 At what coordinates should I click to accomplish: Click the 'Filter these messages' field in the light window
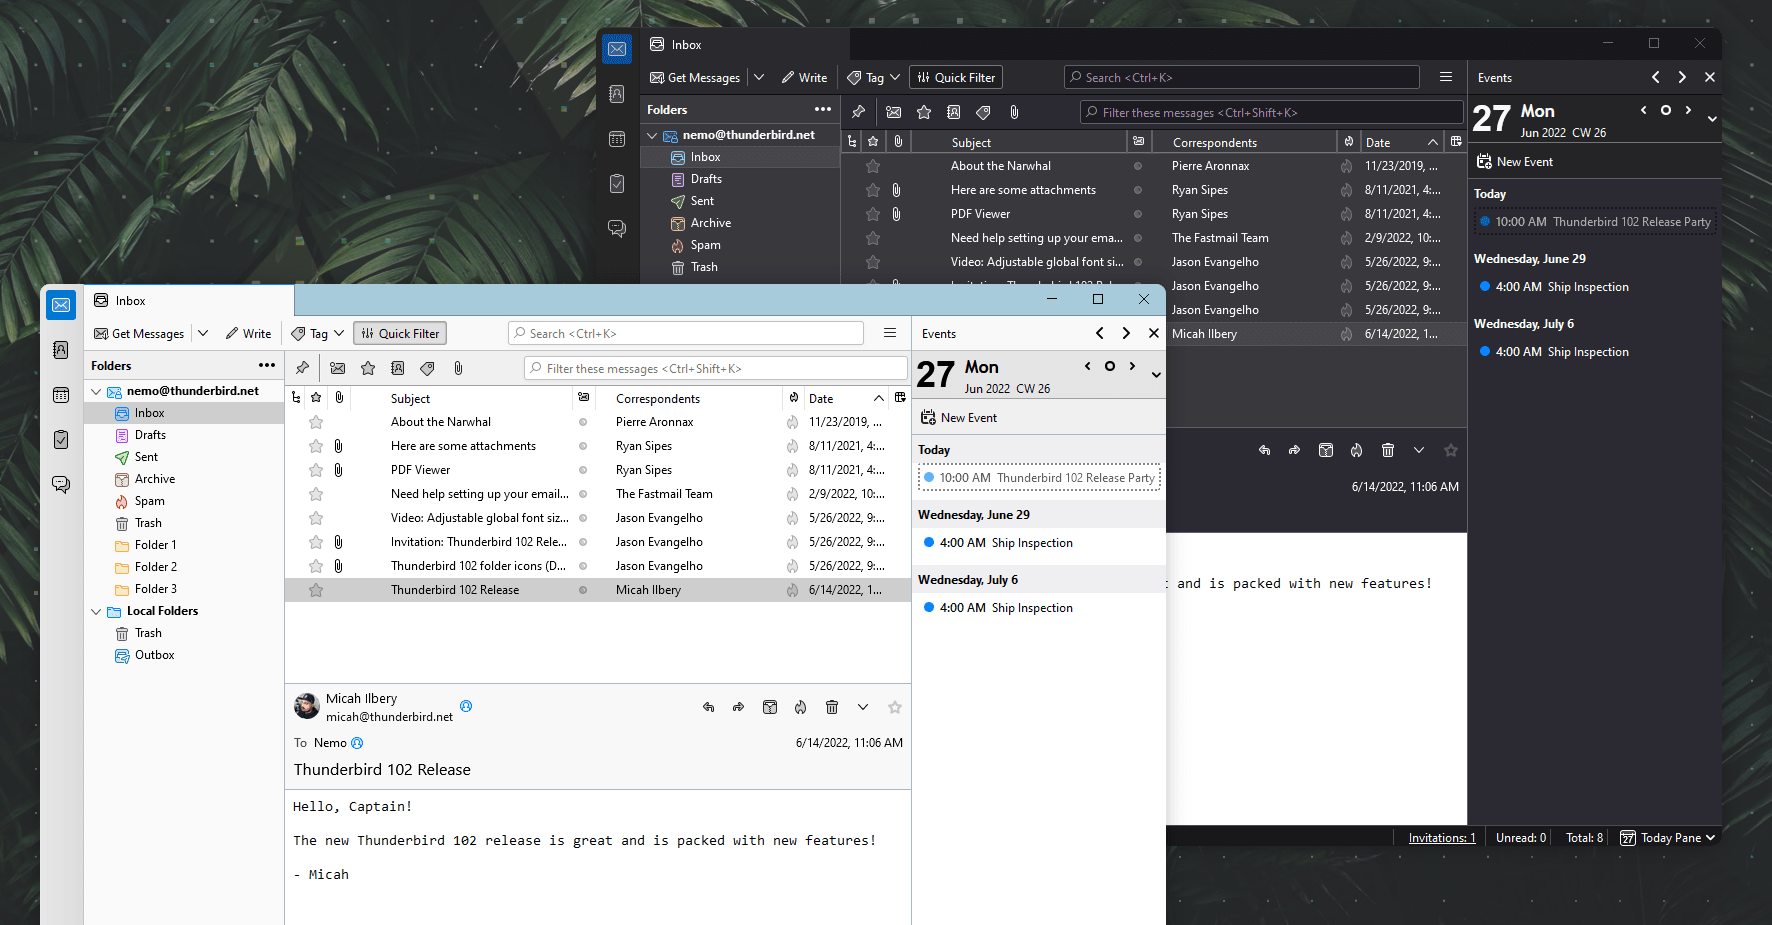click(715, 369)
